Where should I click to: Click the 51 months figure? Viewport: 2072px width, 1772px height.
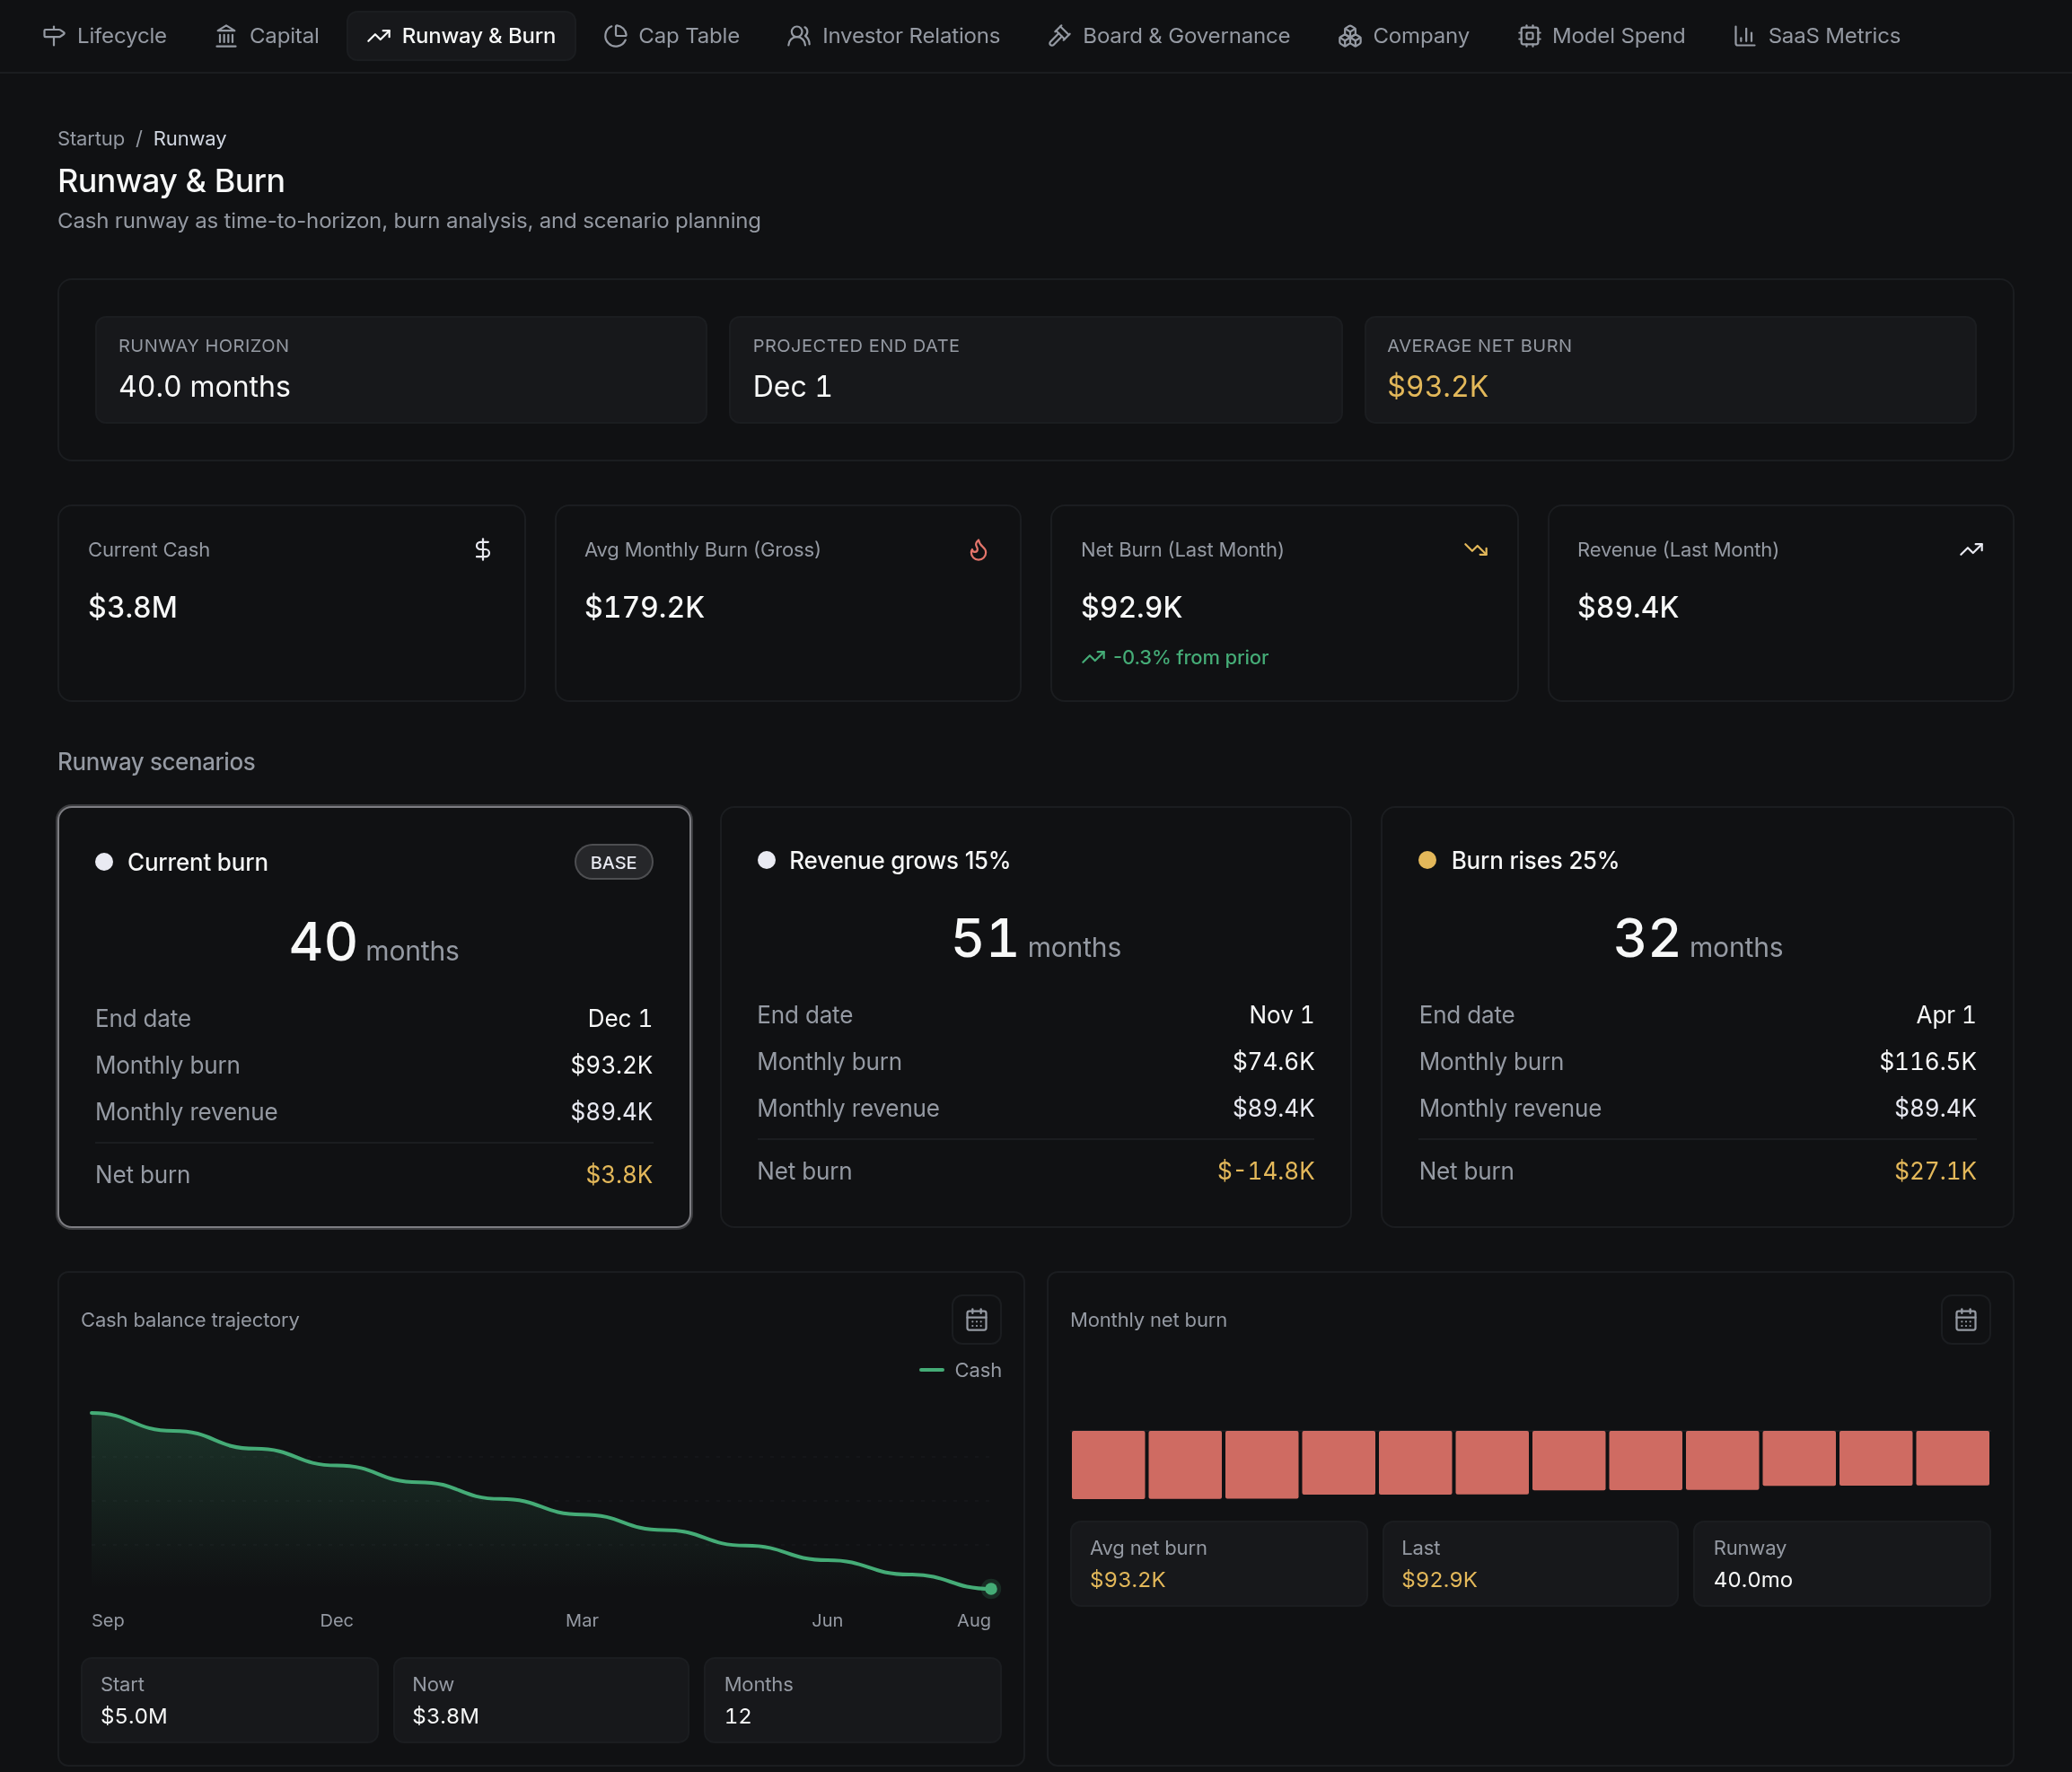pyautogui.click(x=1036, y=940)
